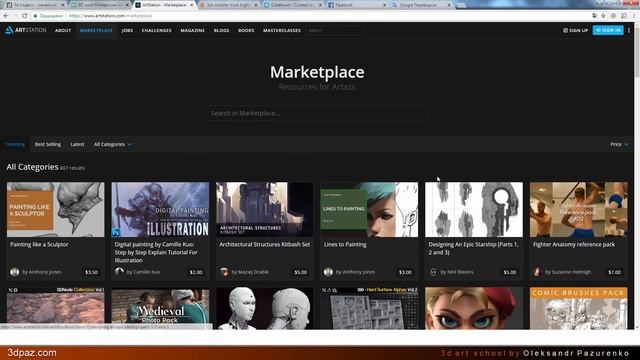Open Painting like a Sculptor thumbnail
The width and height of the screenshot is (640, 360).
coord(56,209)
